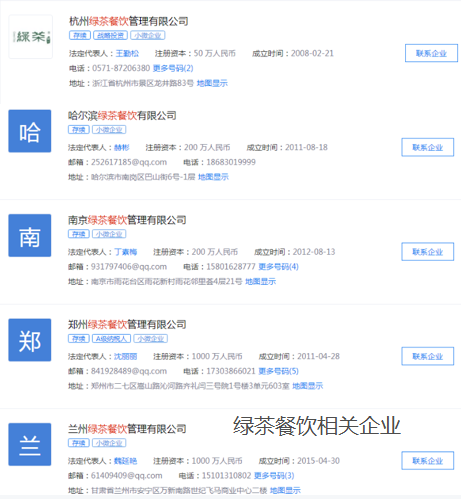Screen dimensions: 461x499
Task: Click the 战略投资 tag on 杭州绿茶餐饮
Action: (110, 35)
